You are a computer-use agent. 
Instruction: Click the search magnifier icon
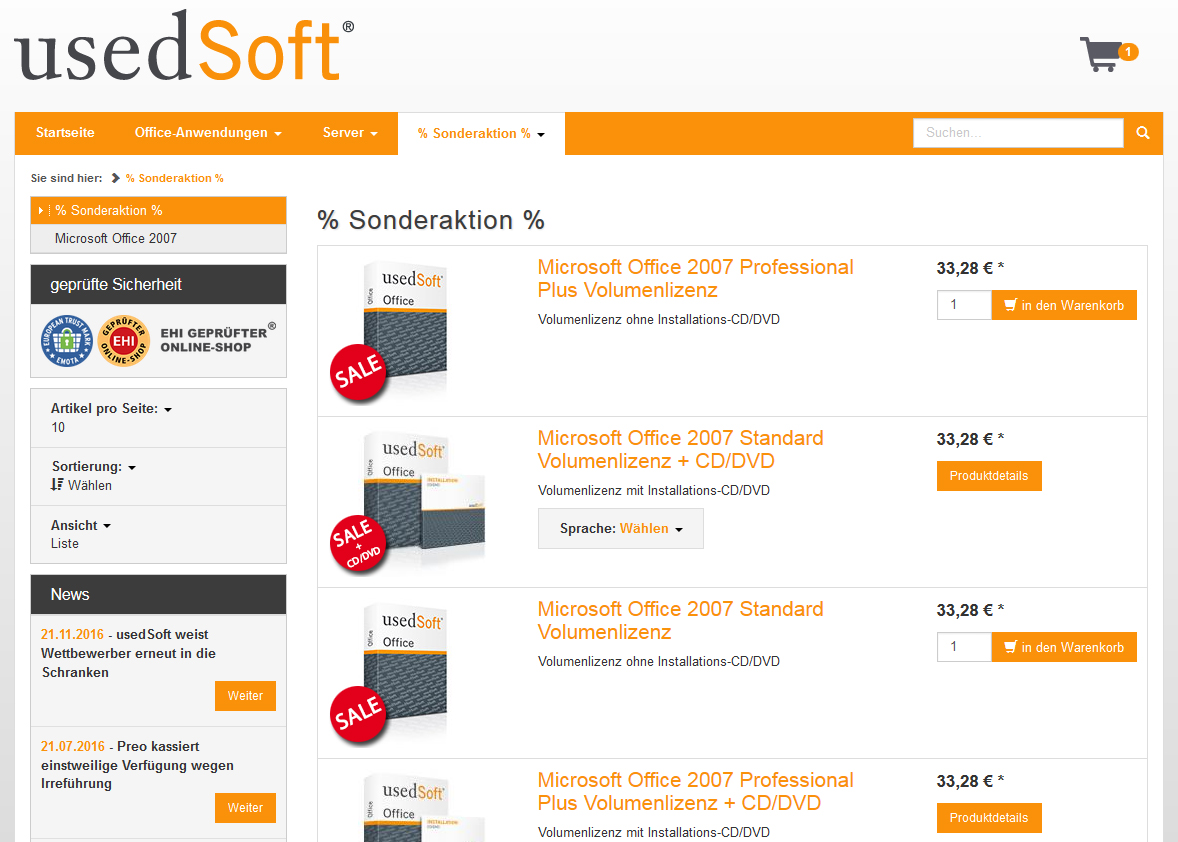(x=1143, y=133)
